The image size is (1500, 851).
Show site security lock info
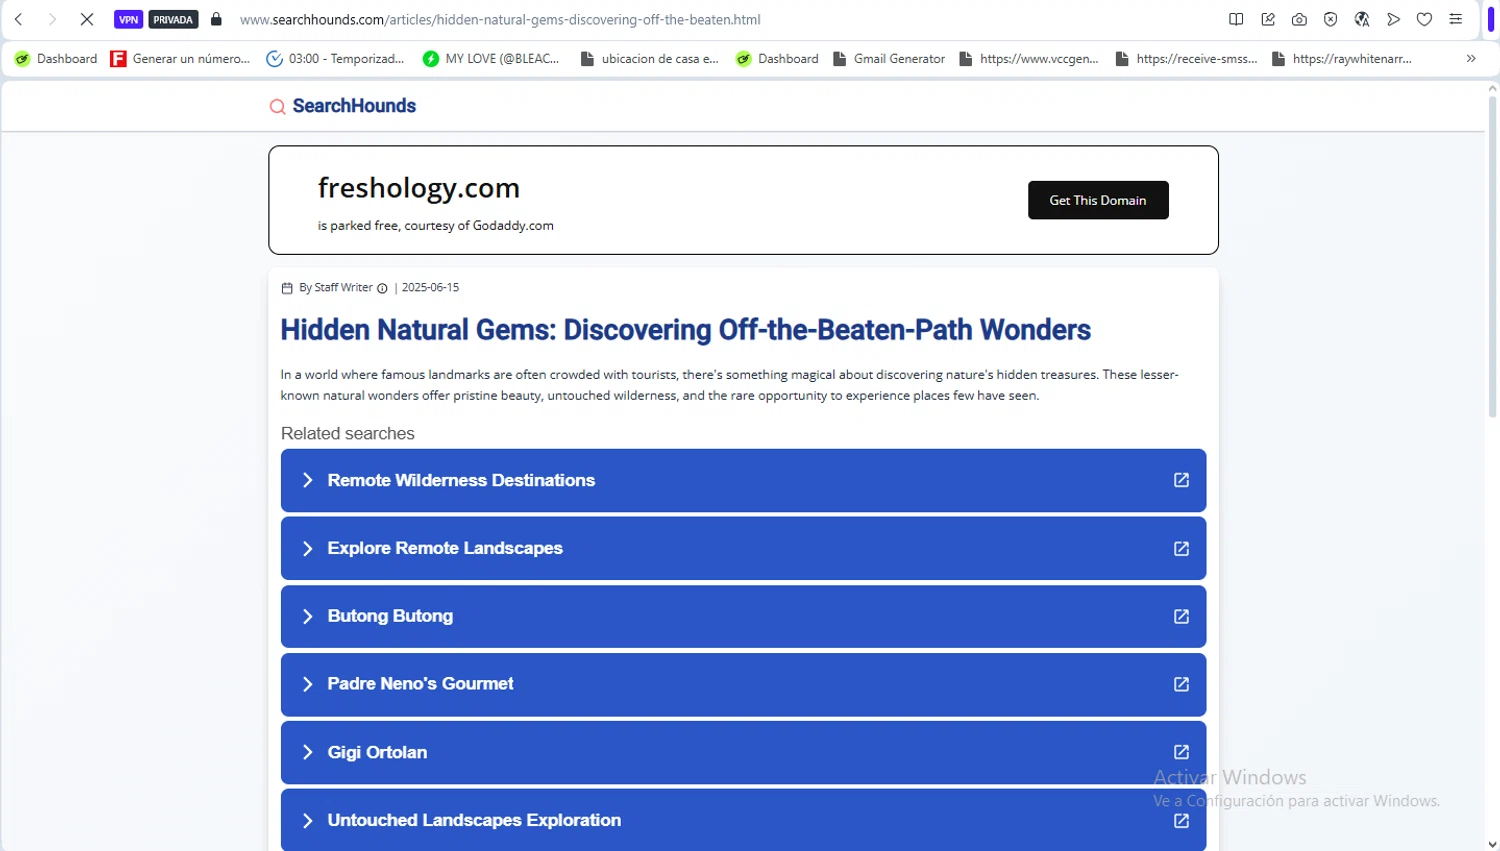pos(216,19)
